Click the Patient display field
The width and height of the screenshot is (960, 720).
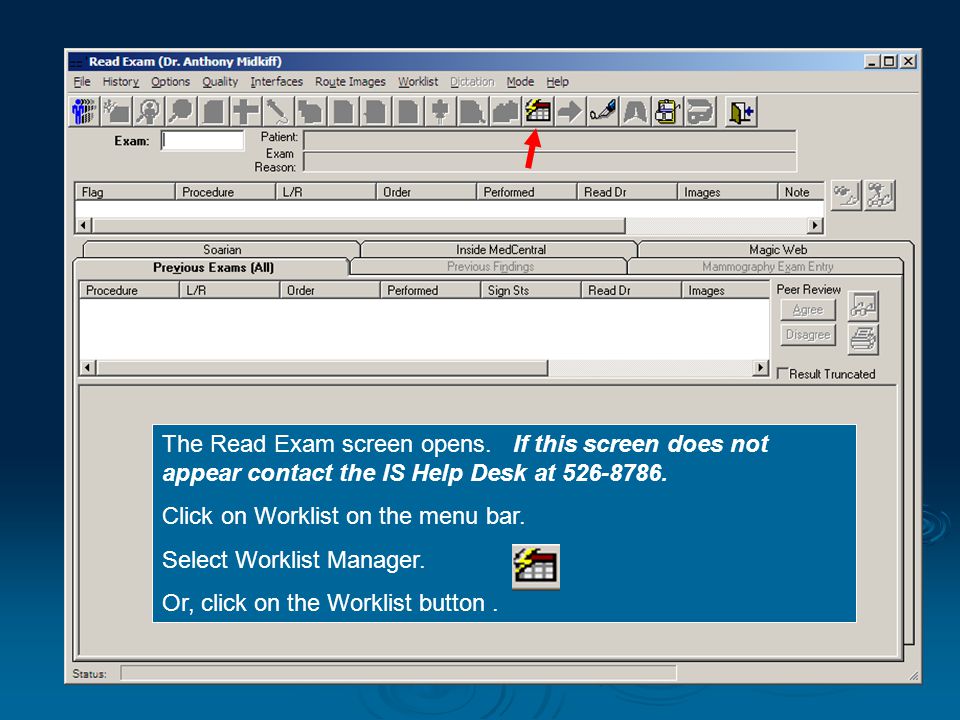550,140
